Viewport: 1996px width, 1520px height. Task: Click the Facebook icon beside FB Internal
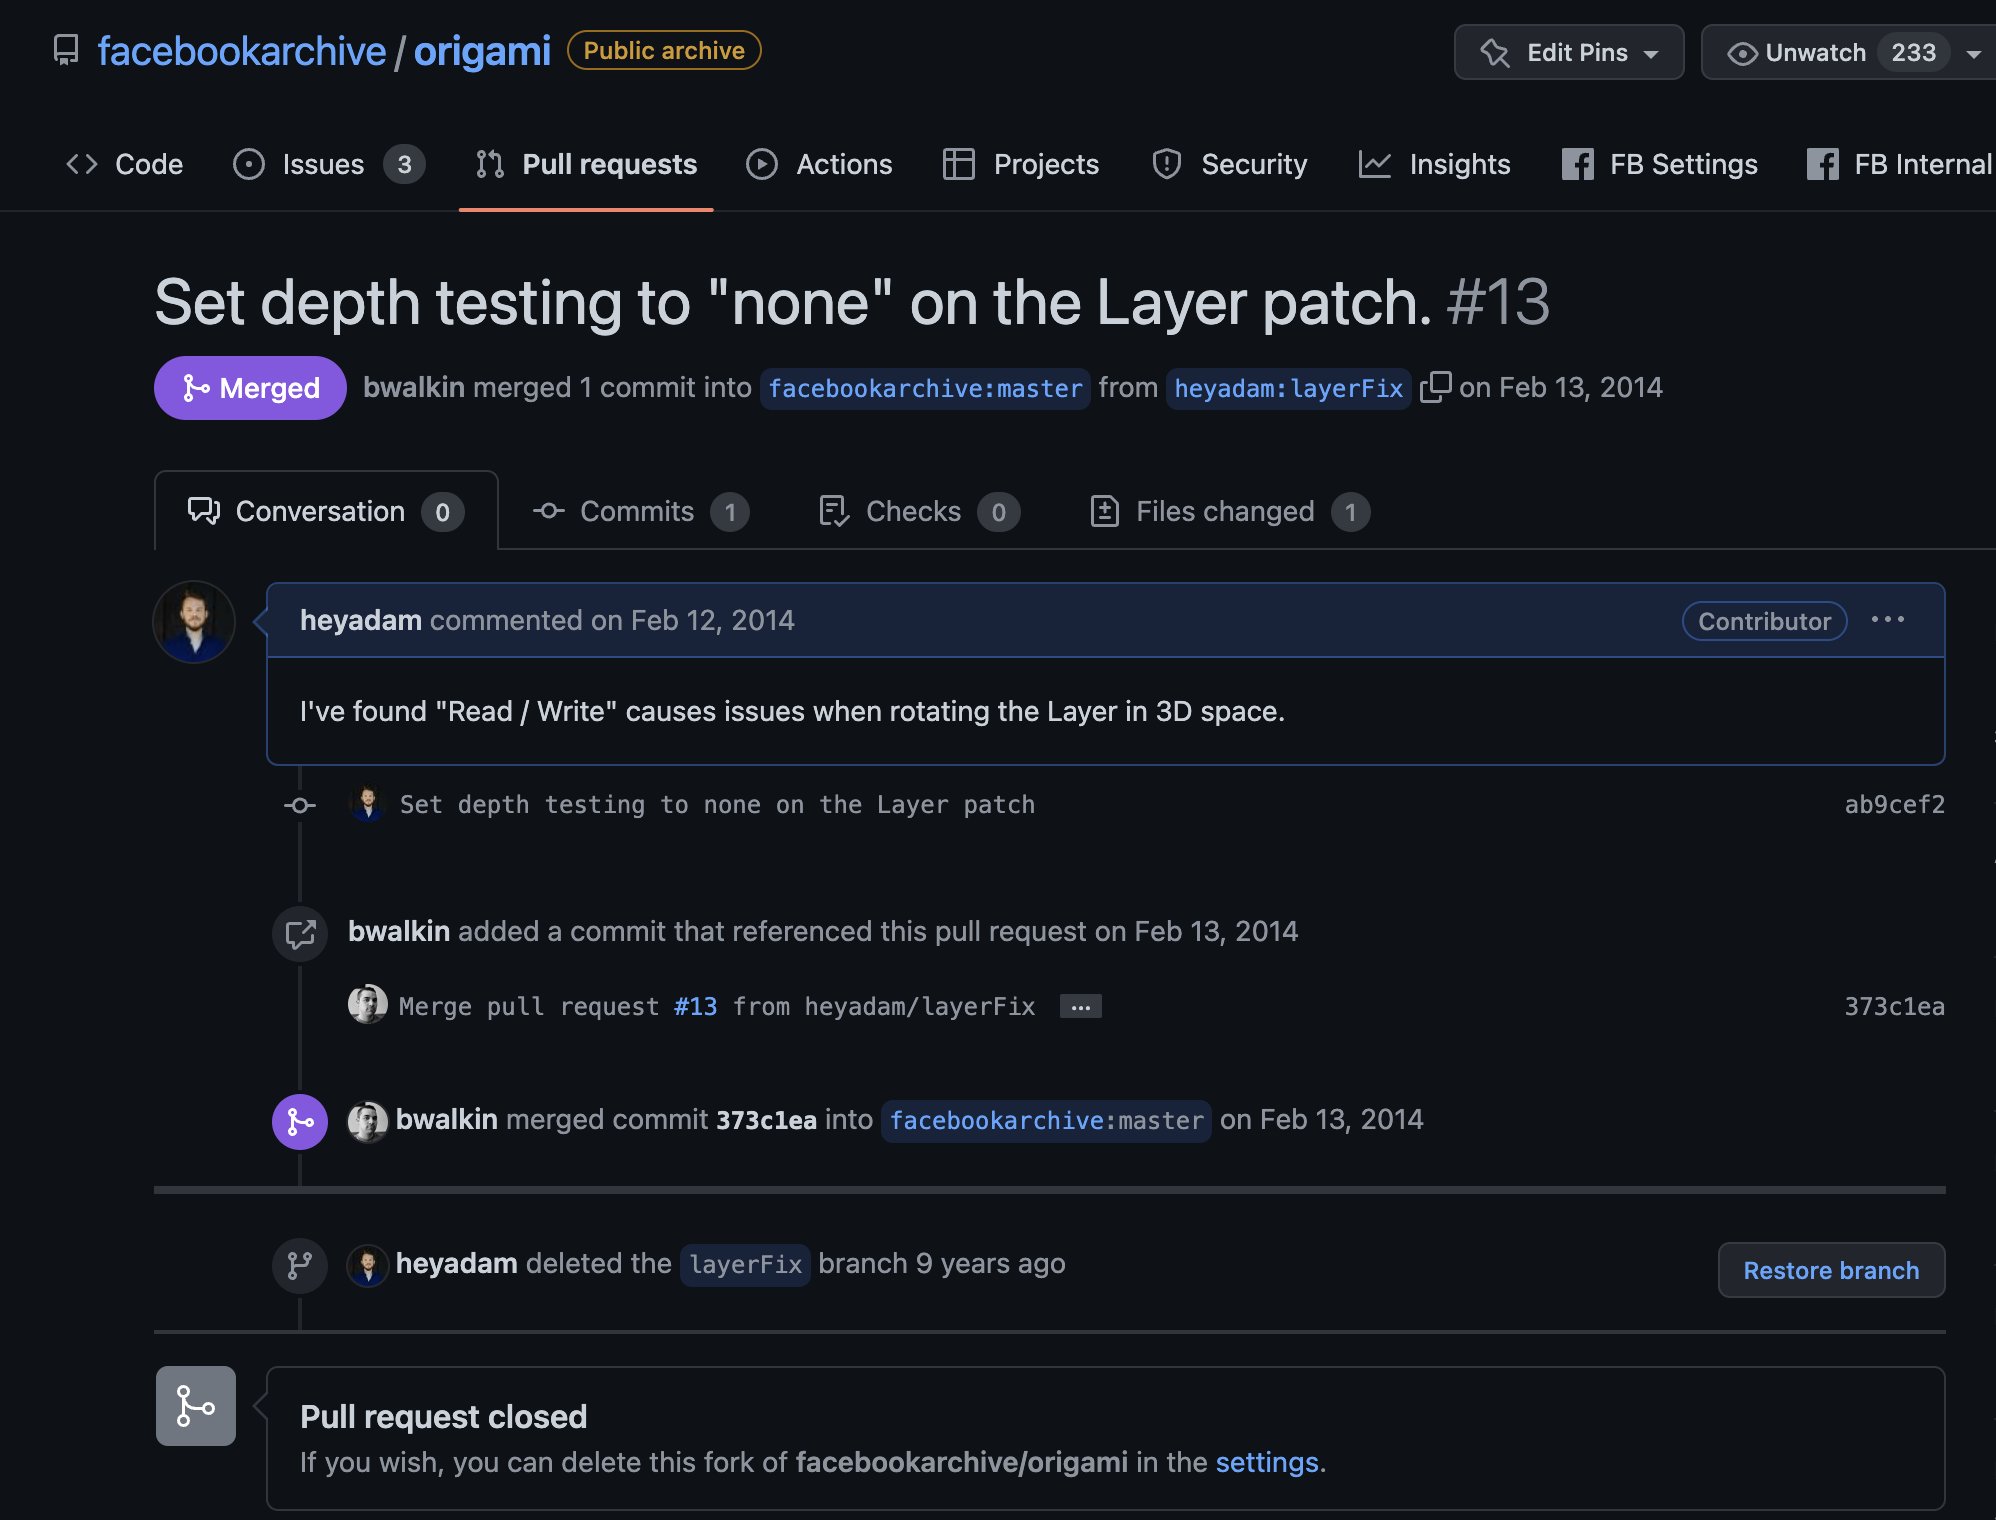[x=1823, y=164]
